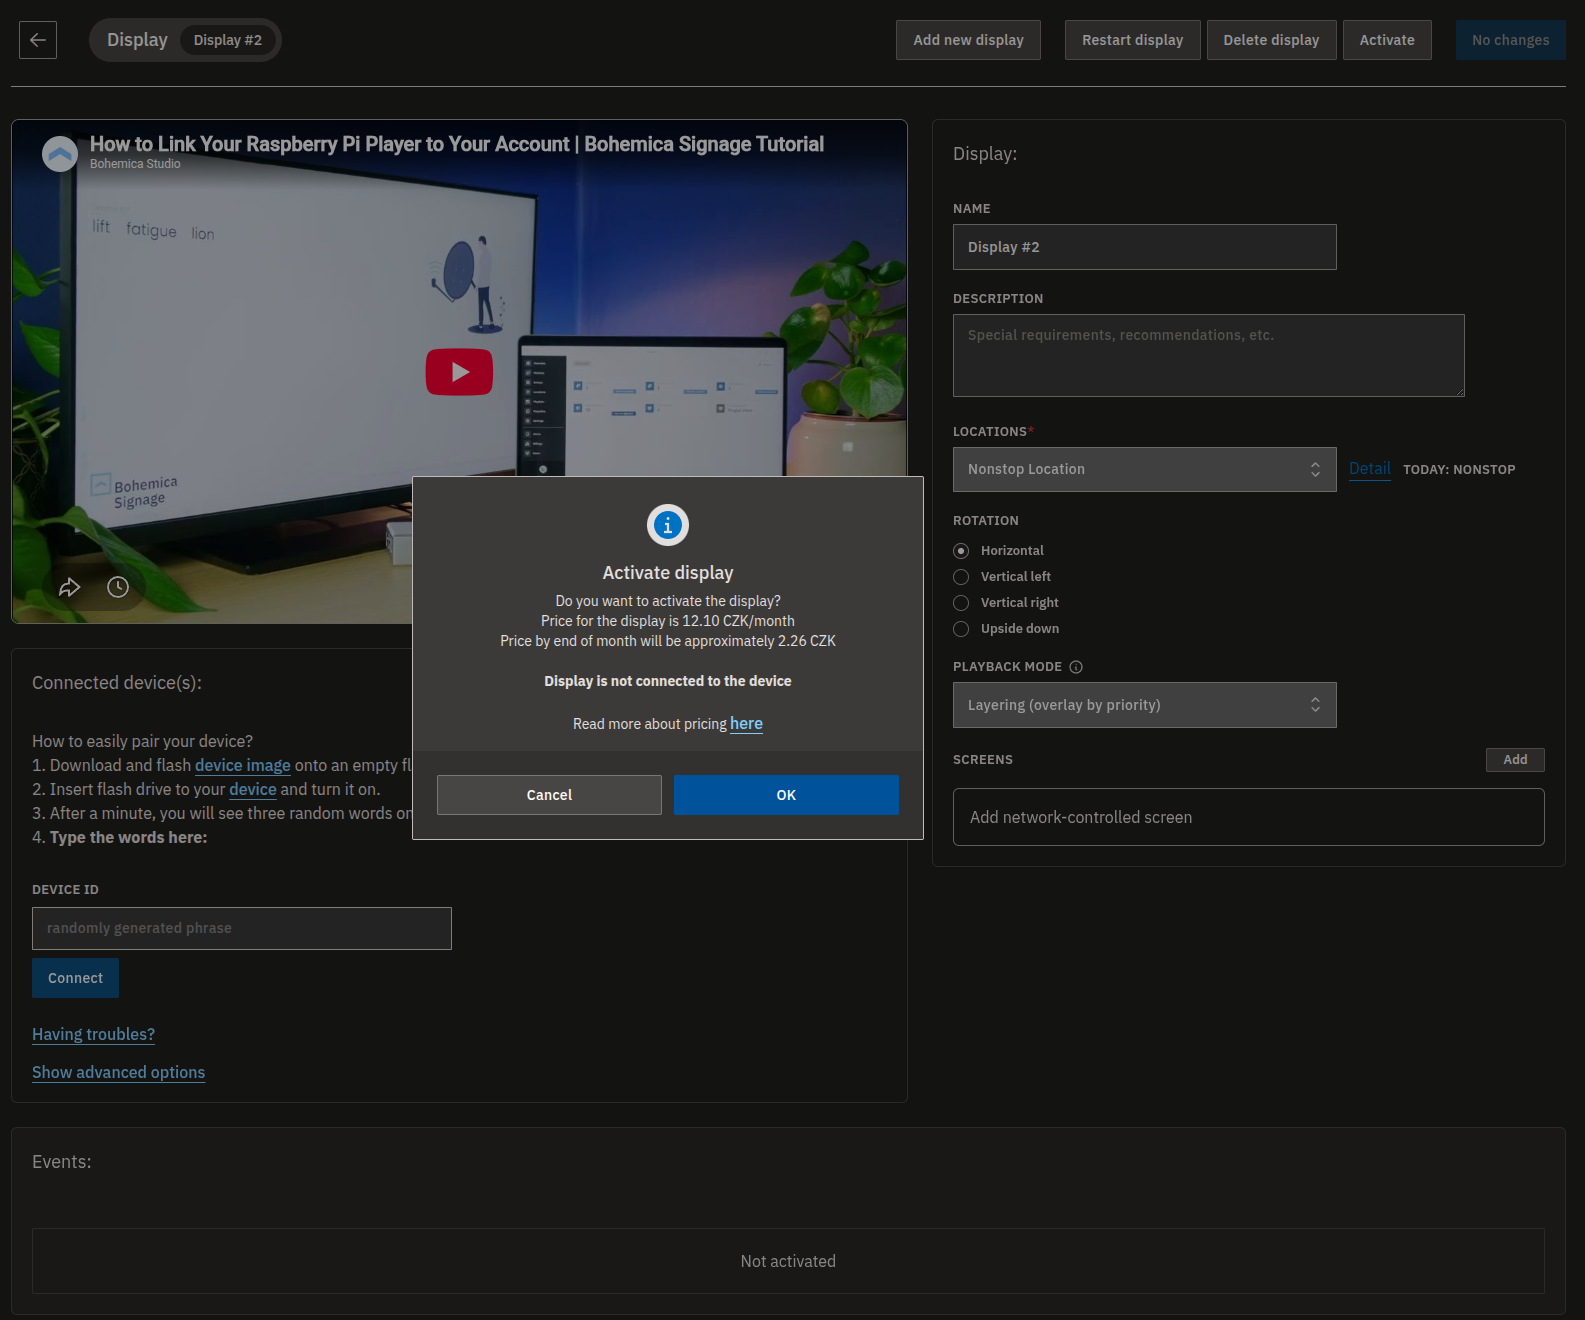The height and width of the screenshot is (1320, 1585).
Task: Click the back arrow icon
Action: [38, 40]
